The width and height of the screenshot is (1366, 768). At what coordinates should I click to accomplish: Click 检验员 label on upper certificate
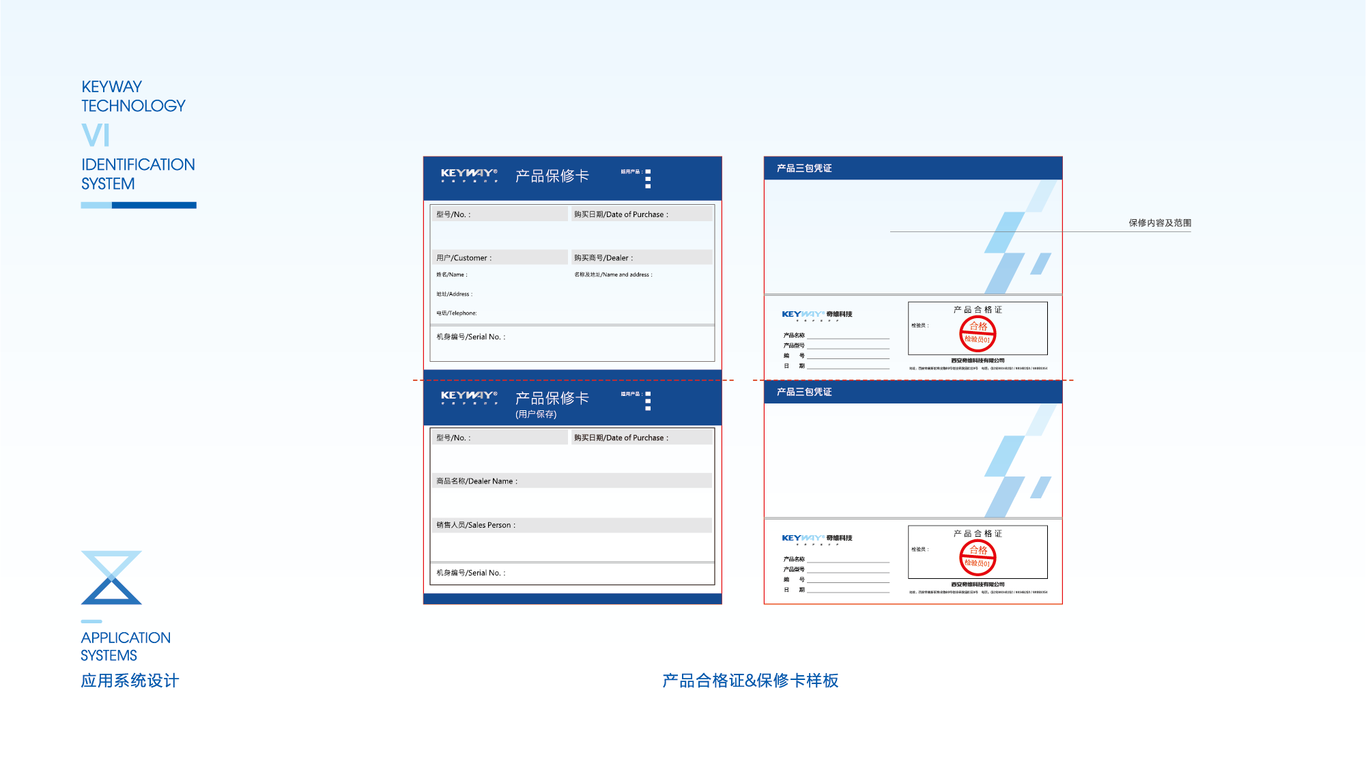click(920, 325)
